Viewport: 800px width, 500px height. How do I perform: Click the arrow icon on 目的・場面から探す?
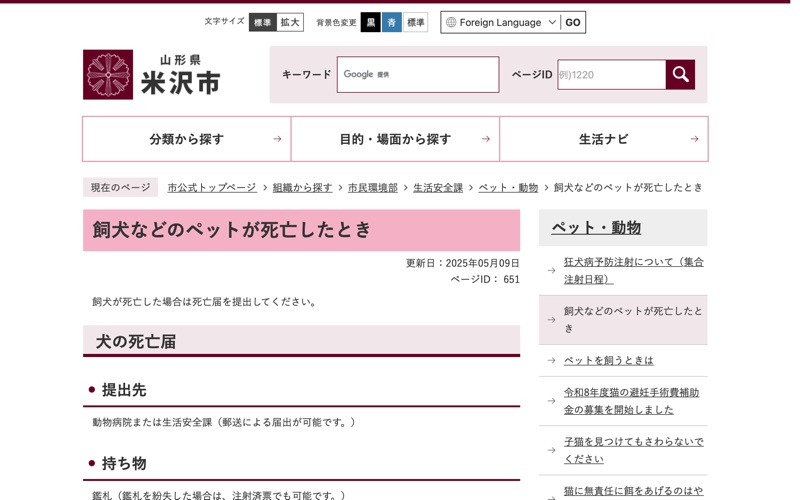486,139
